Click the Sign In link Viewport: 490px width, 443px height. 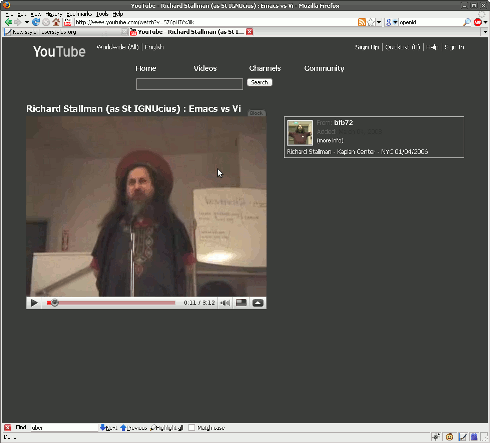pyautogui.click(x=454, y=47)
